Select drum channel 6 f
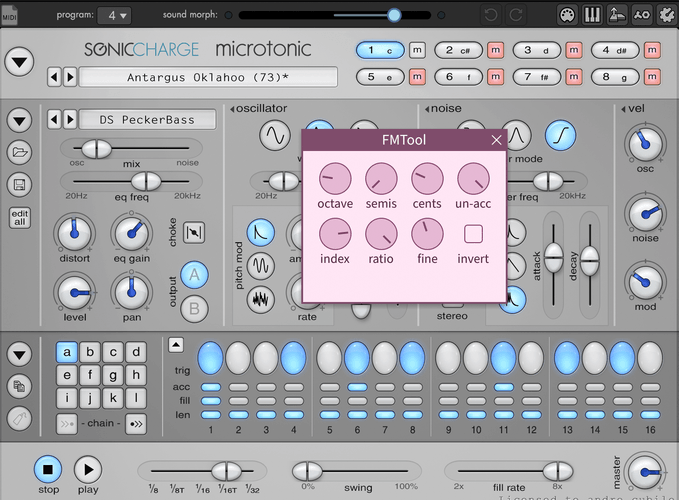Image resolution: width=679 pixels, height=500 pixels. [459, 77]
